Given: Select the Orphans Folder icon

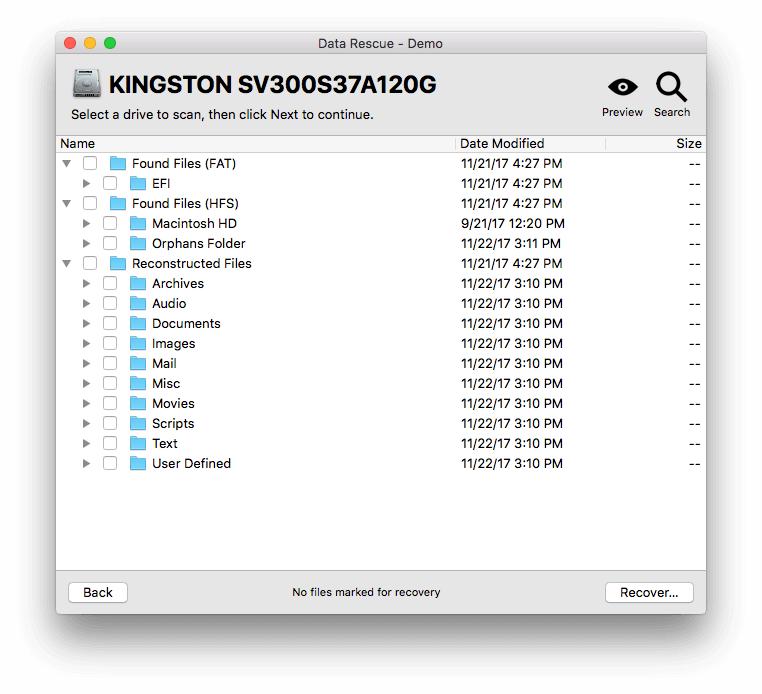Looking at the screenshot, I should tap(138, 244).
